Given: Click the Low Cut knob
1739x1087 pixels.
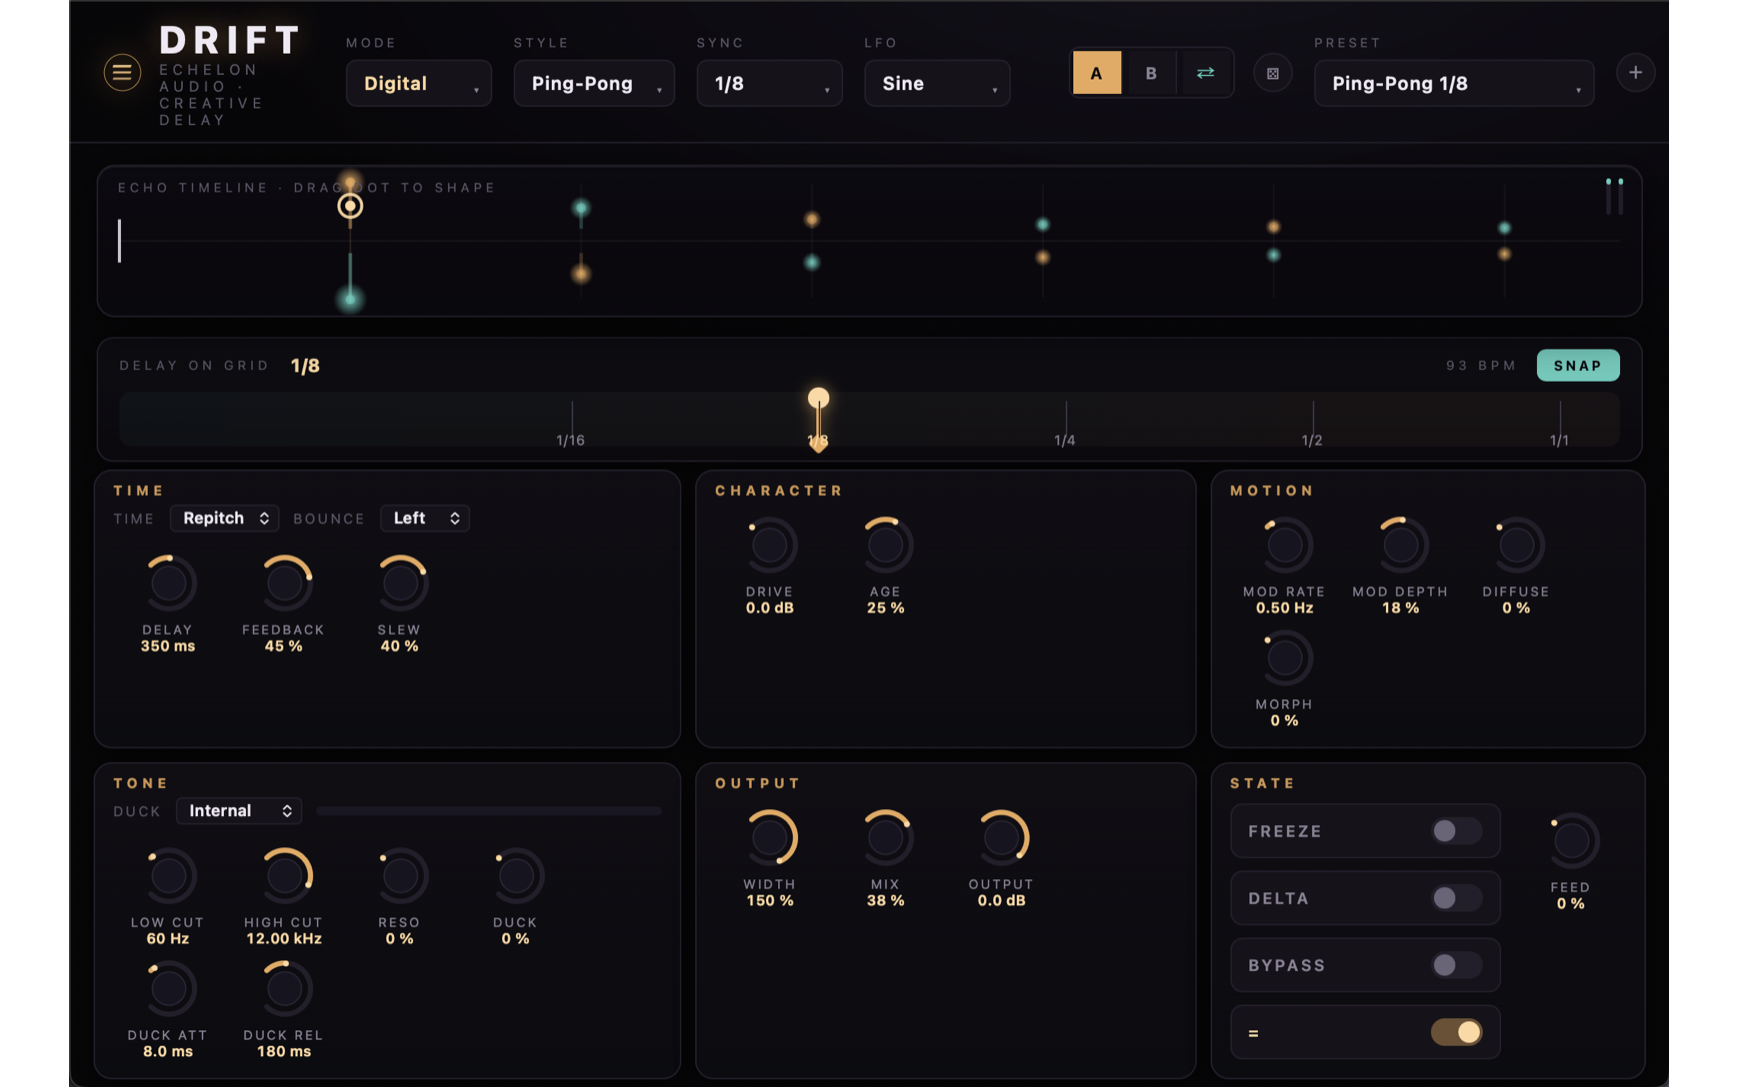Looking at the screenshot, I should click(x=168, y=876).
